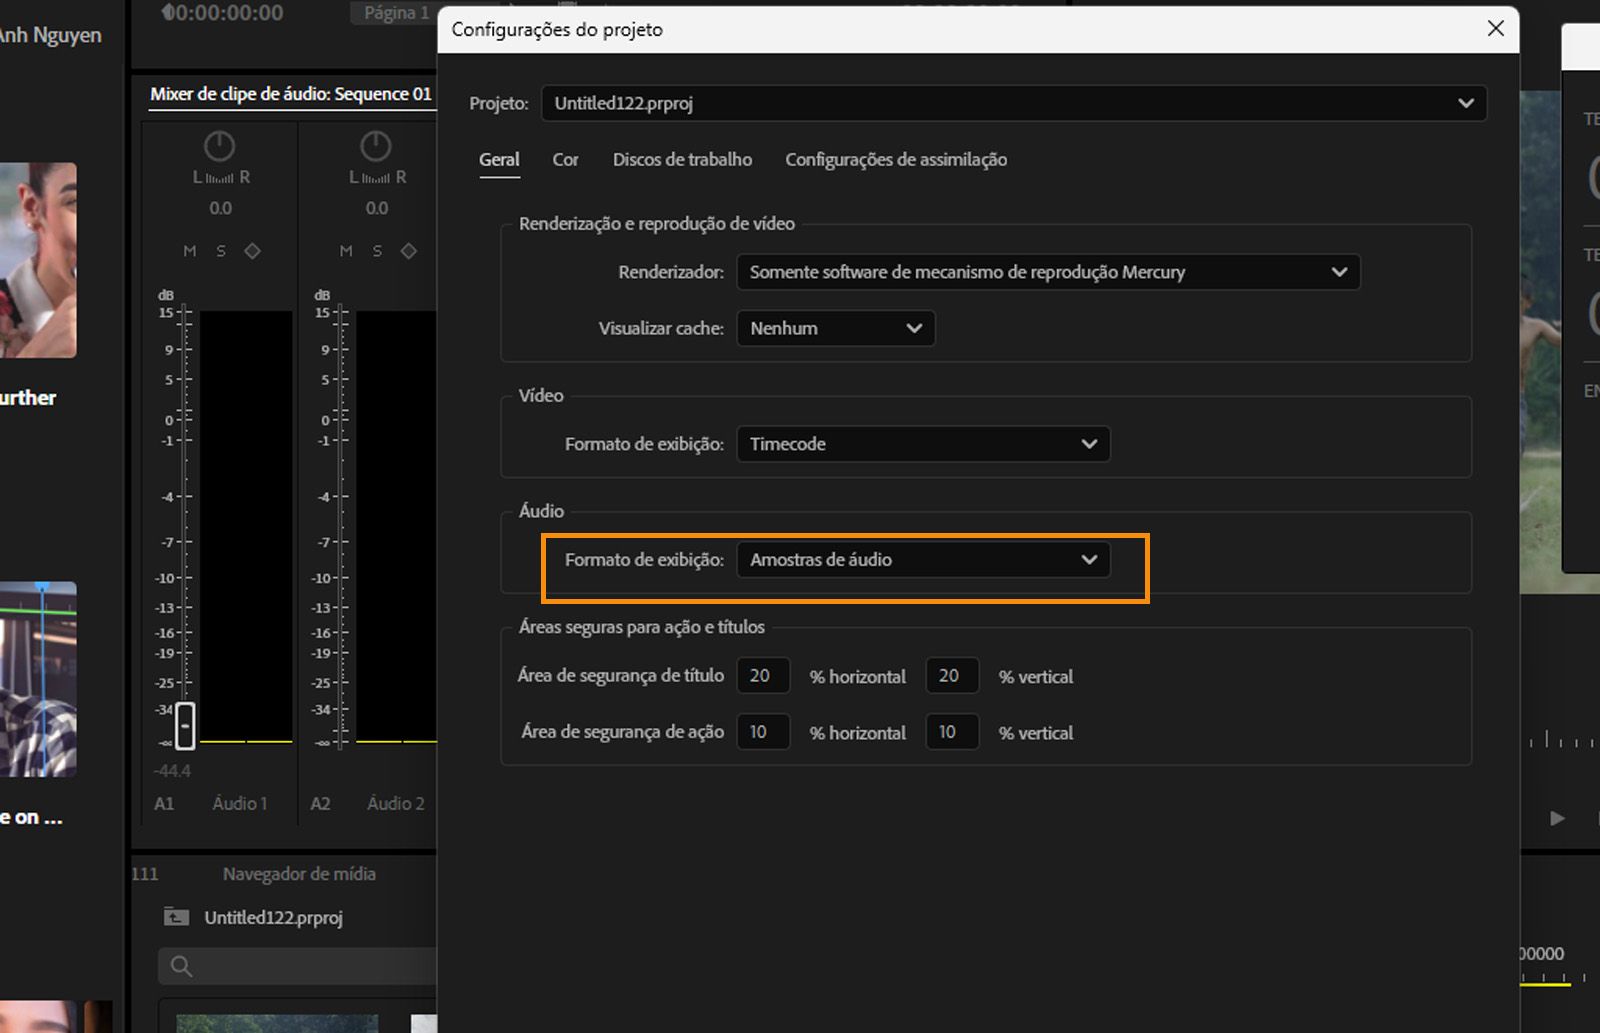
Task: Open the audio Formato de exibição dropdown
Action: click(922, 560)
